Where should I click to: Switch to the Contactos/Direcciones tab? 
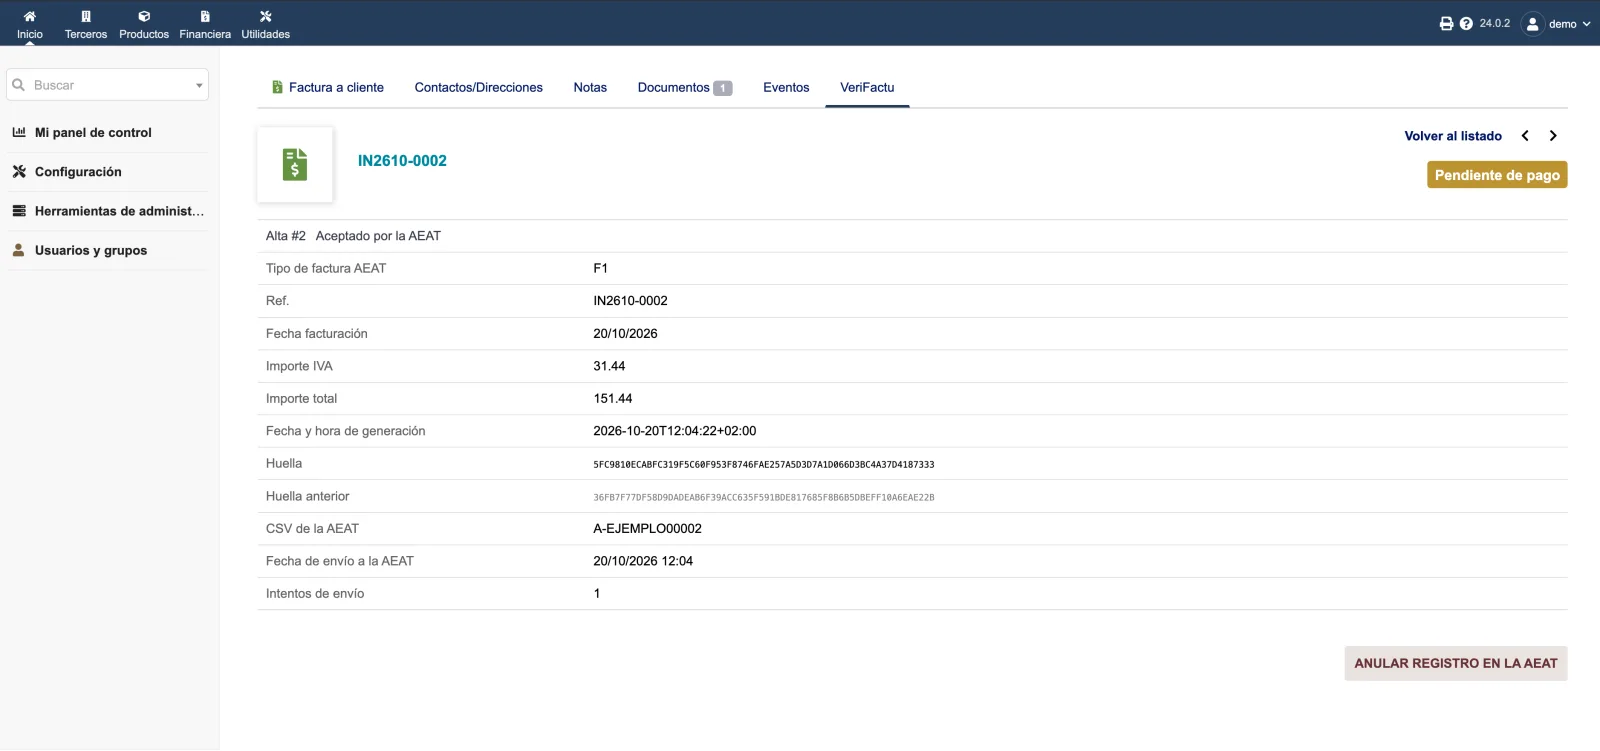[479, 87]
